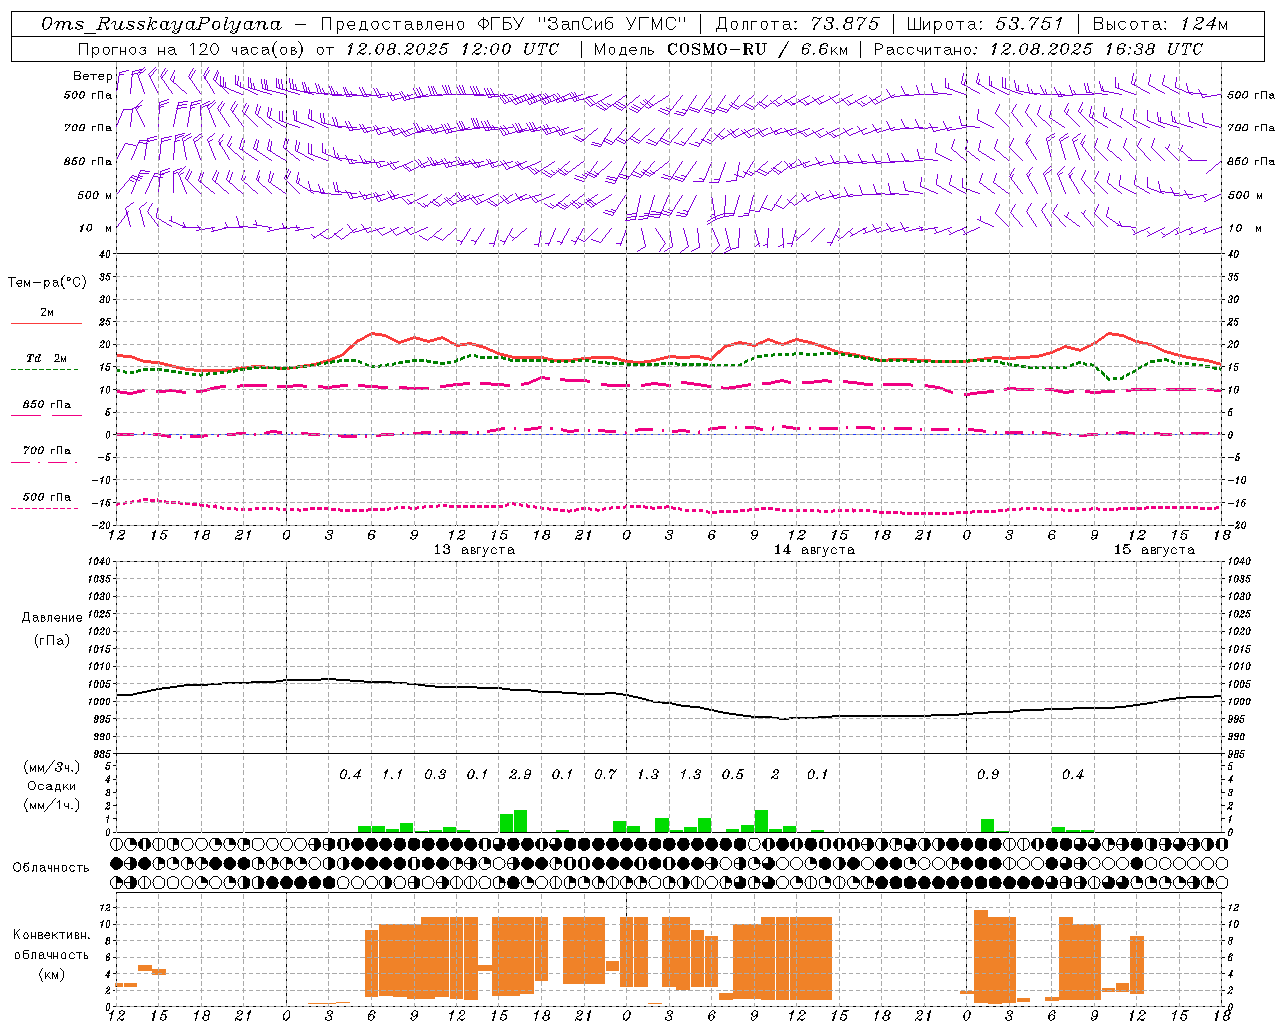
Task: Click the solid red 2м legend line
Action: tap(46, 323)
